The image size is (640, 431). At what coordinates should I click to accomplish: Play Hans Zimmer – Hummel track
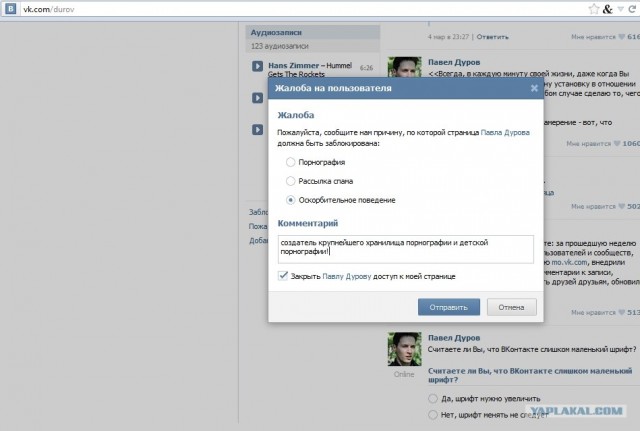pos(257,66)
